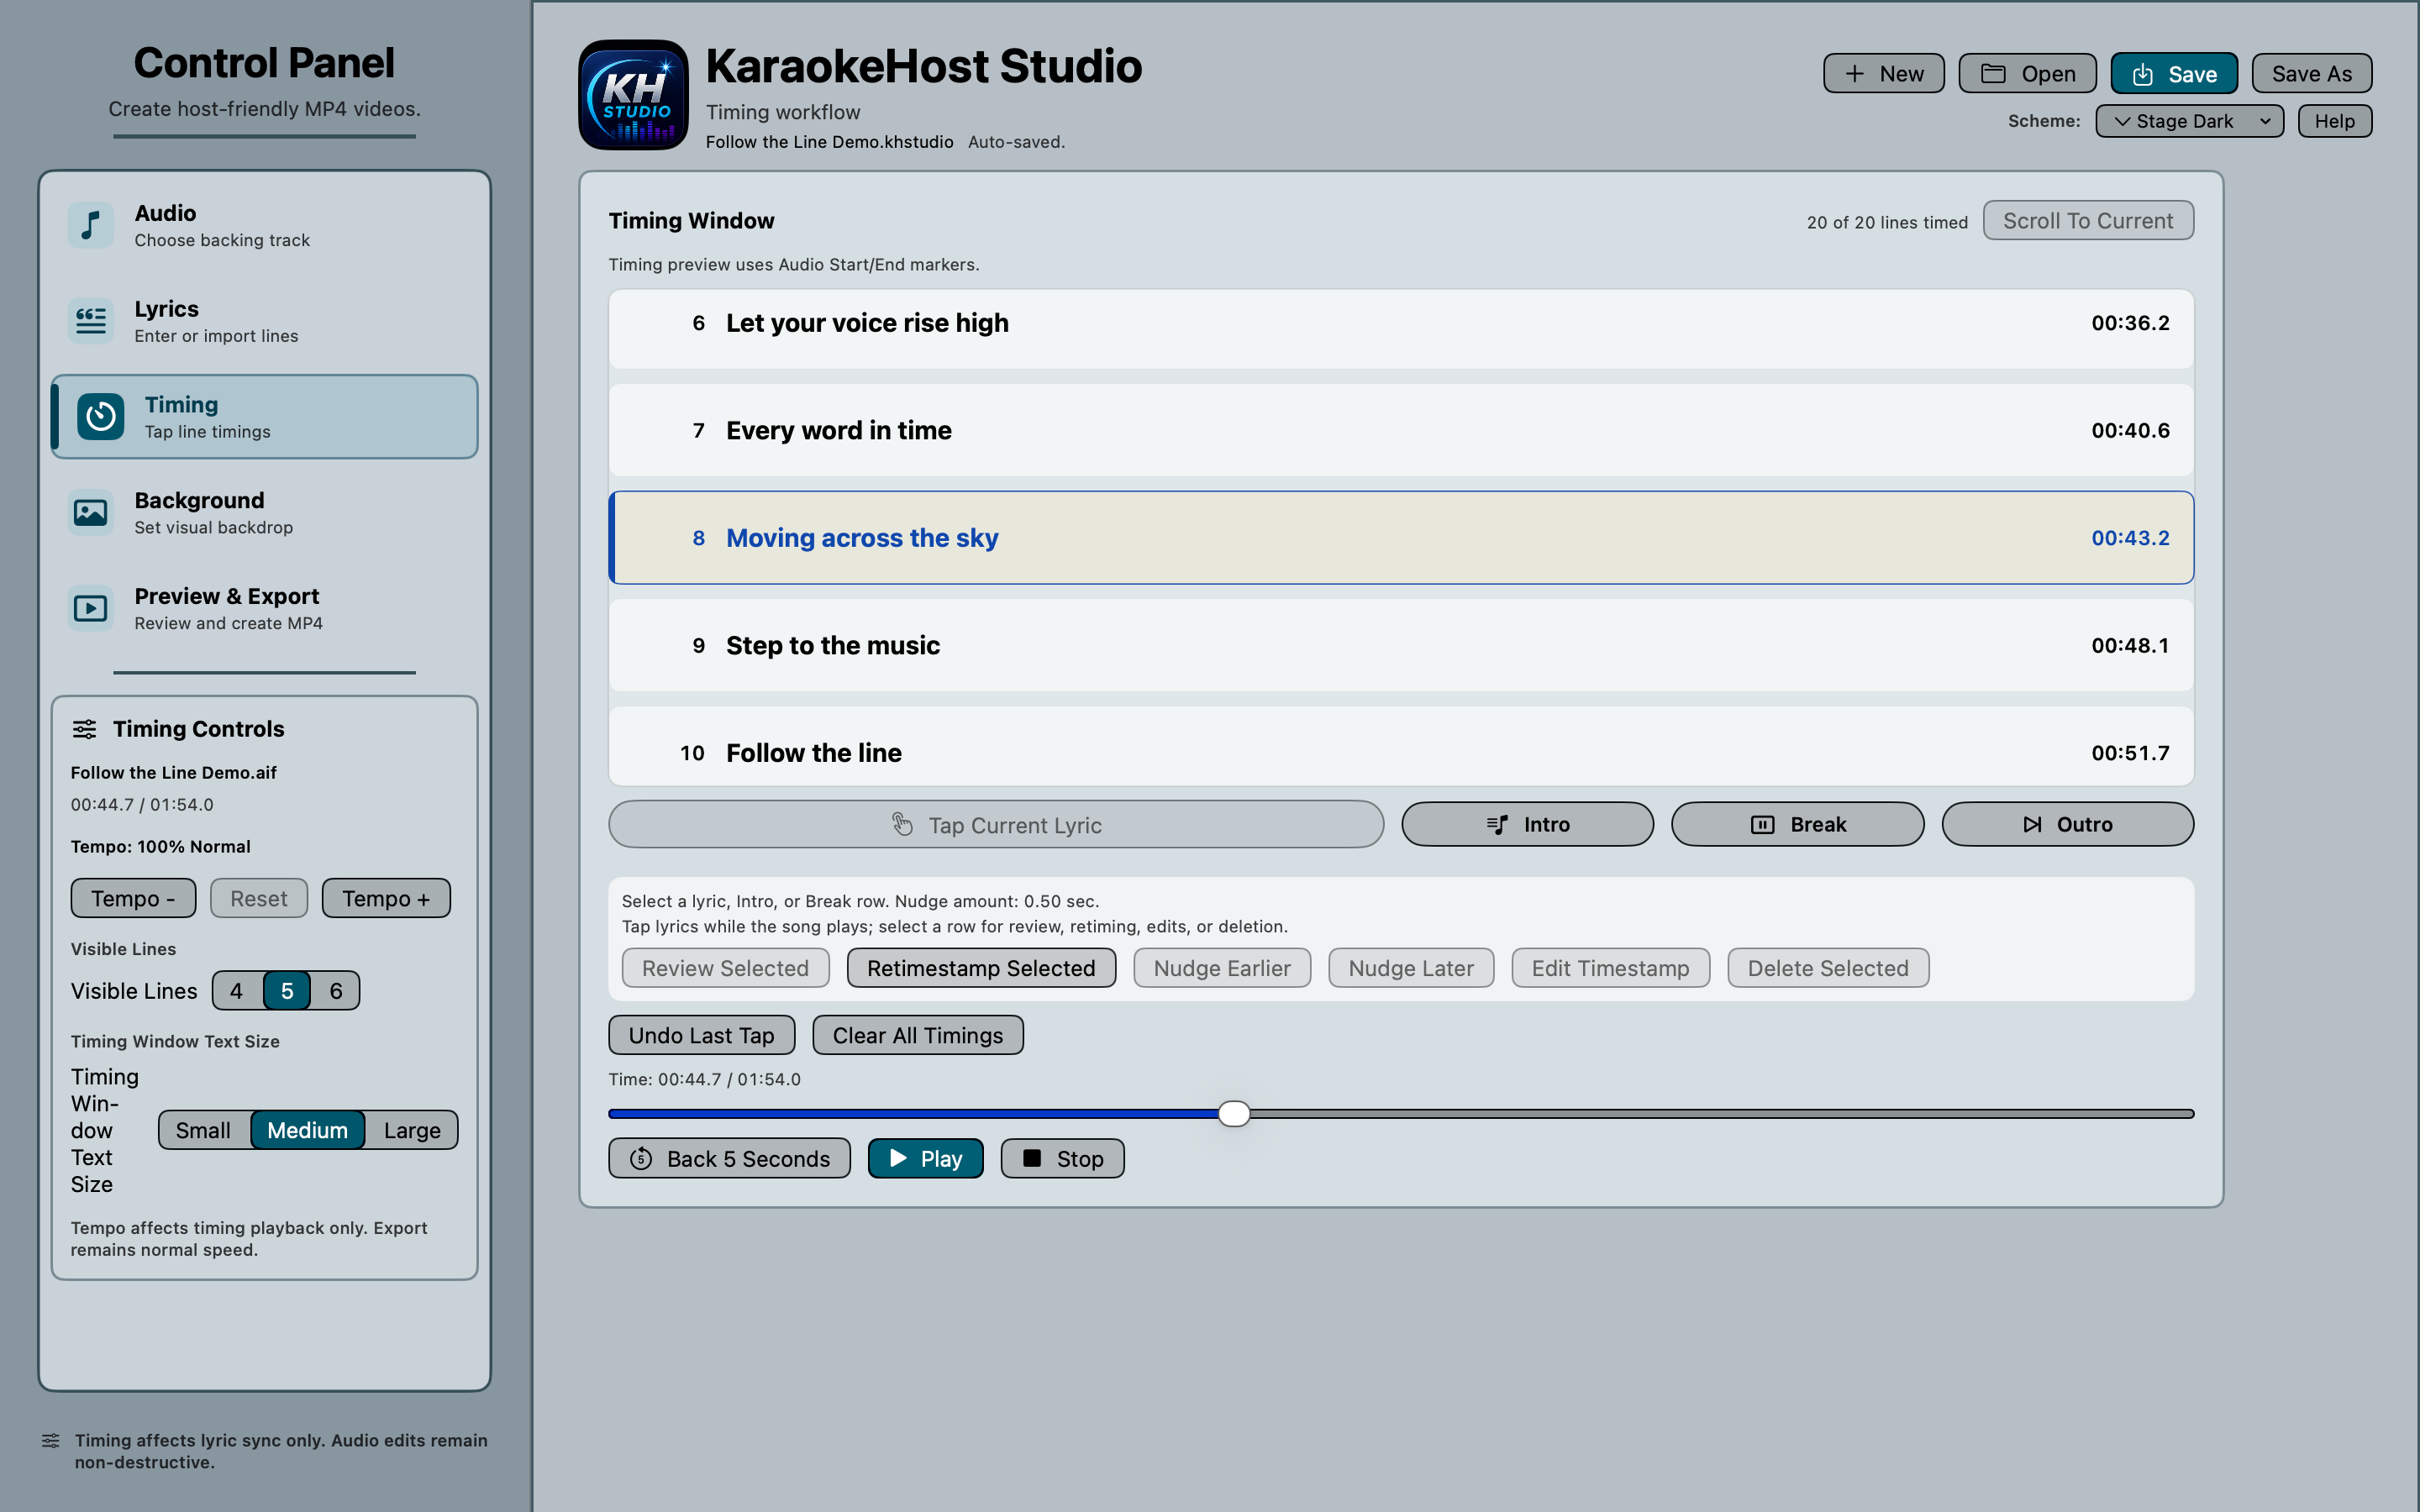
Task: Open the Scheme Stage Dark dropdown
Action: (x=2189, y=121)
